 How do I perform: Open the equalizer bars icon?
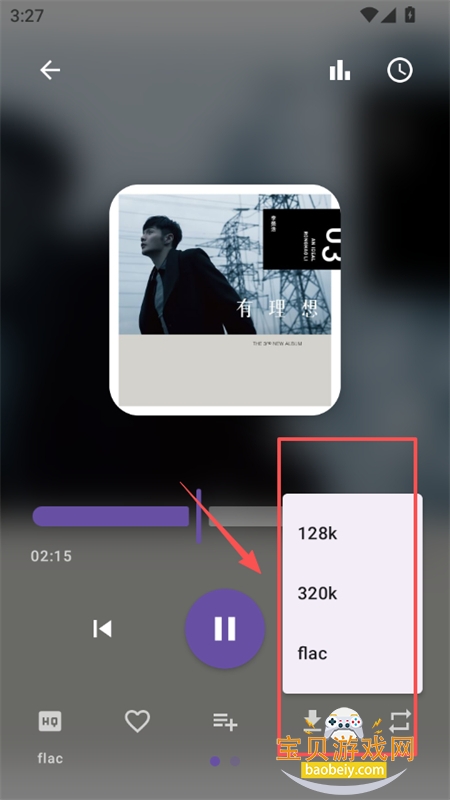tap(340, 70)
